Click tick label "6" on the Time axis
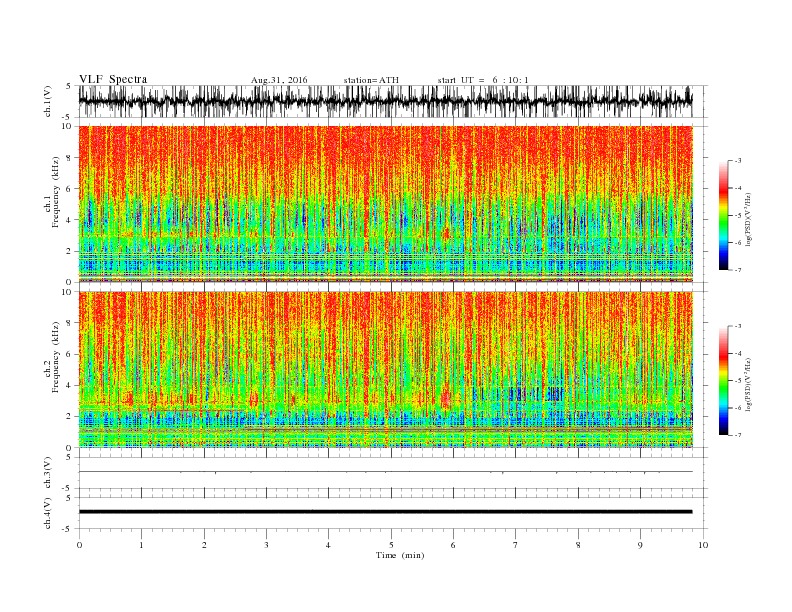 pos(453,545)
